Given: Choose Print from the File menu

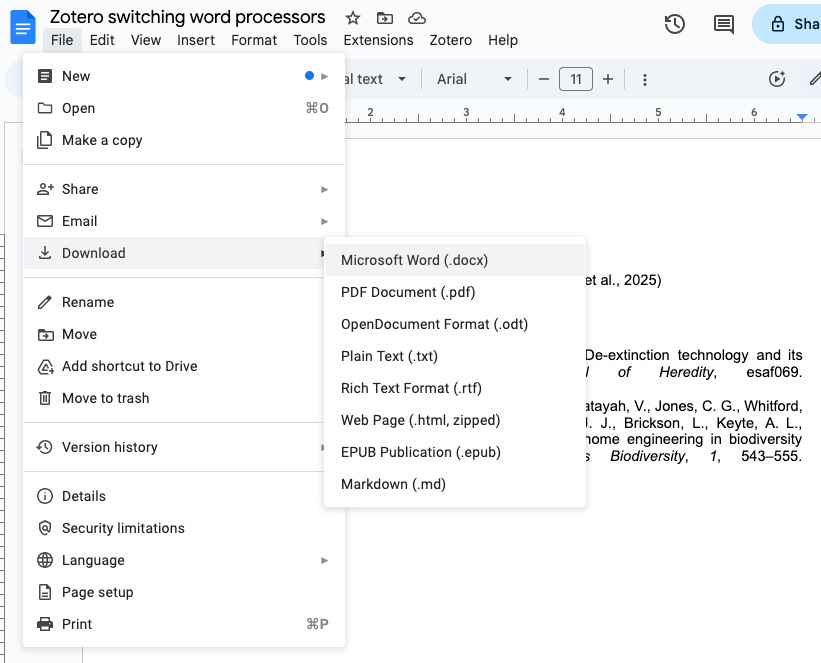Looking at the screenshot, I should [x=184, y=624].
